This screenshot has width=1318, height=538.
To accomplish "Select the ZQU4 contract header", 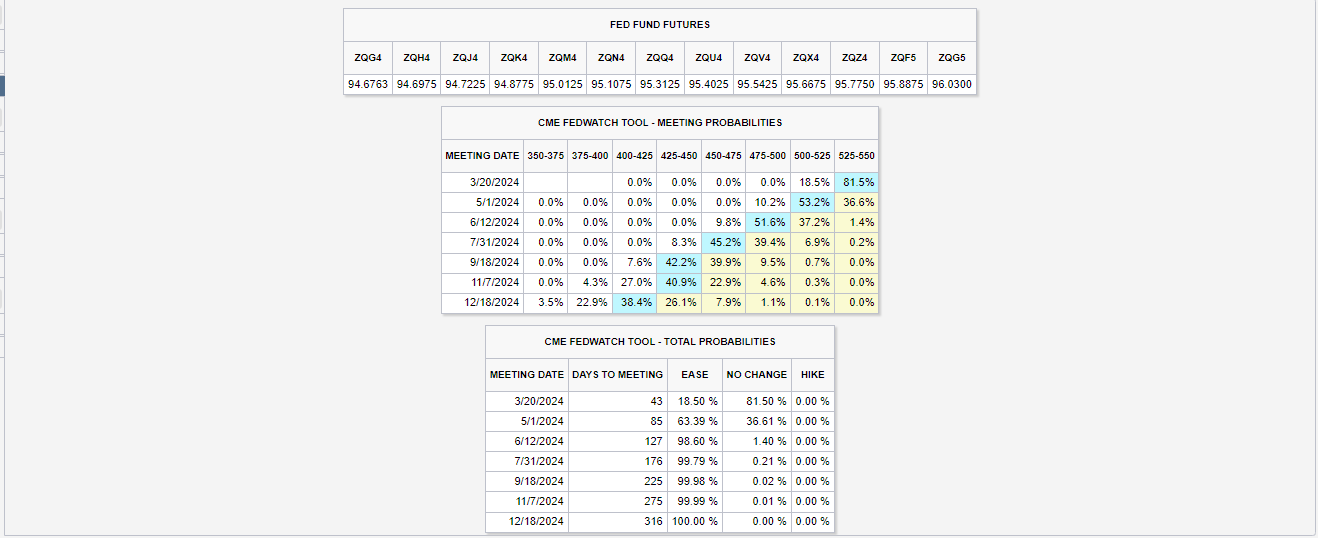I will point(709,58).
